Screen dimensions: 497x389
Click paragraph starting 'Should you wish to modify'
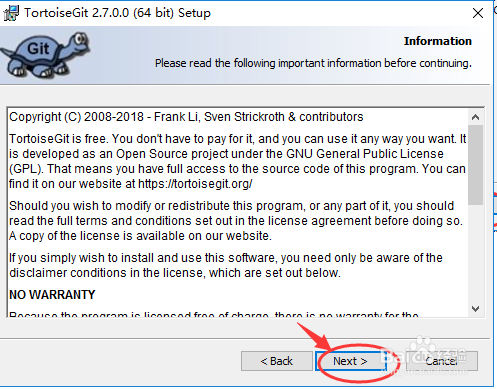236,221
